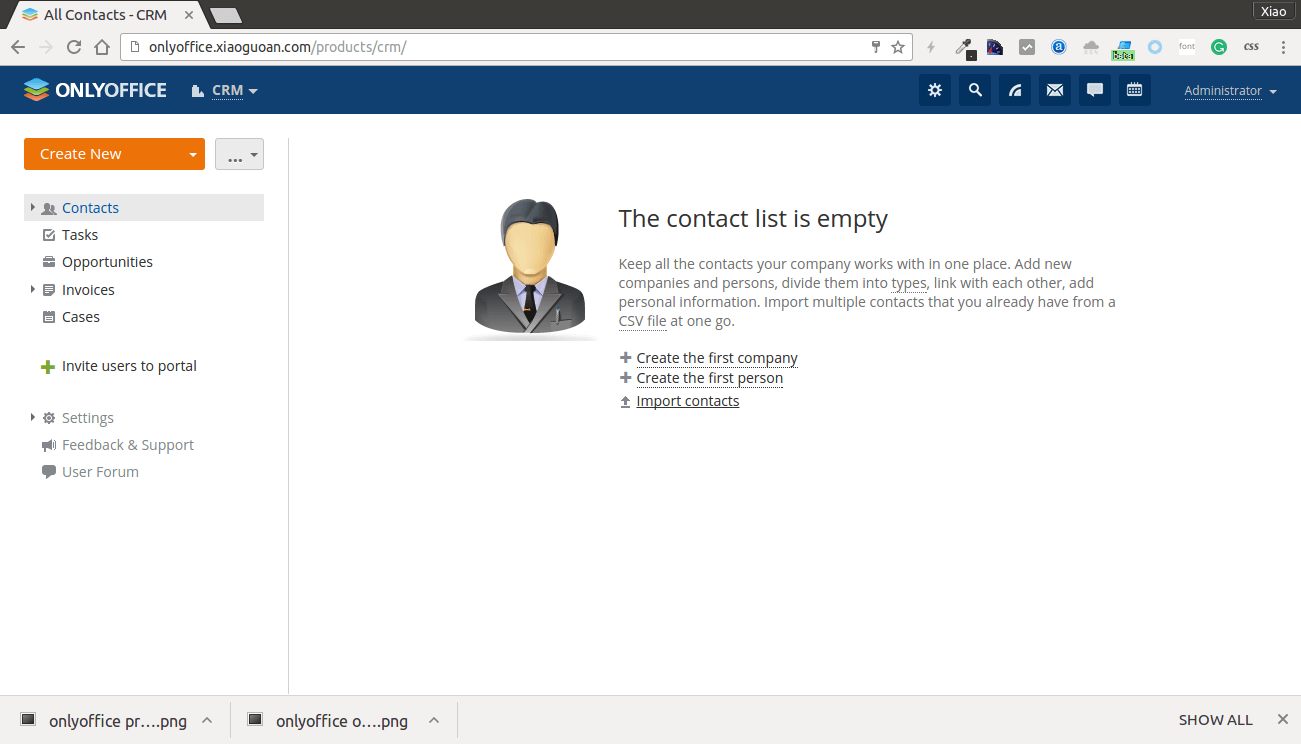Click the "Import contacts" link
Image resolution: width=1301 pixels, height=744 pixels.
point(688,401)
